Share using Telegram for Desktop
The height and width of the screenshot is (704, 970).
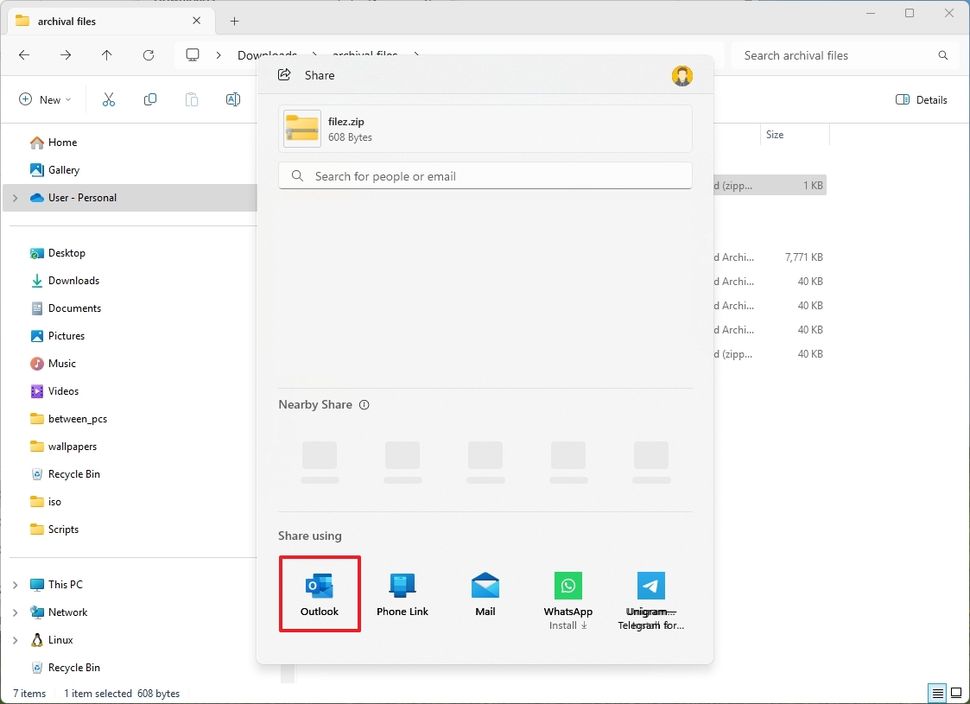coord(650,593)
